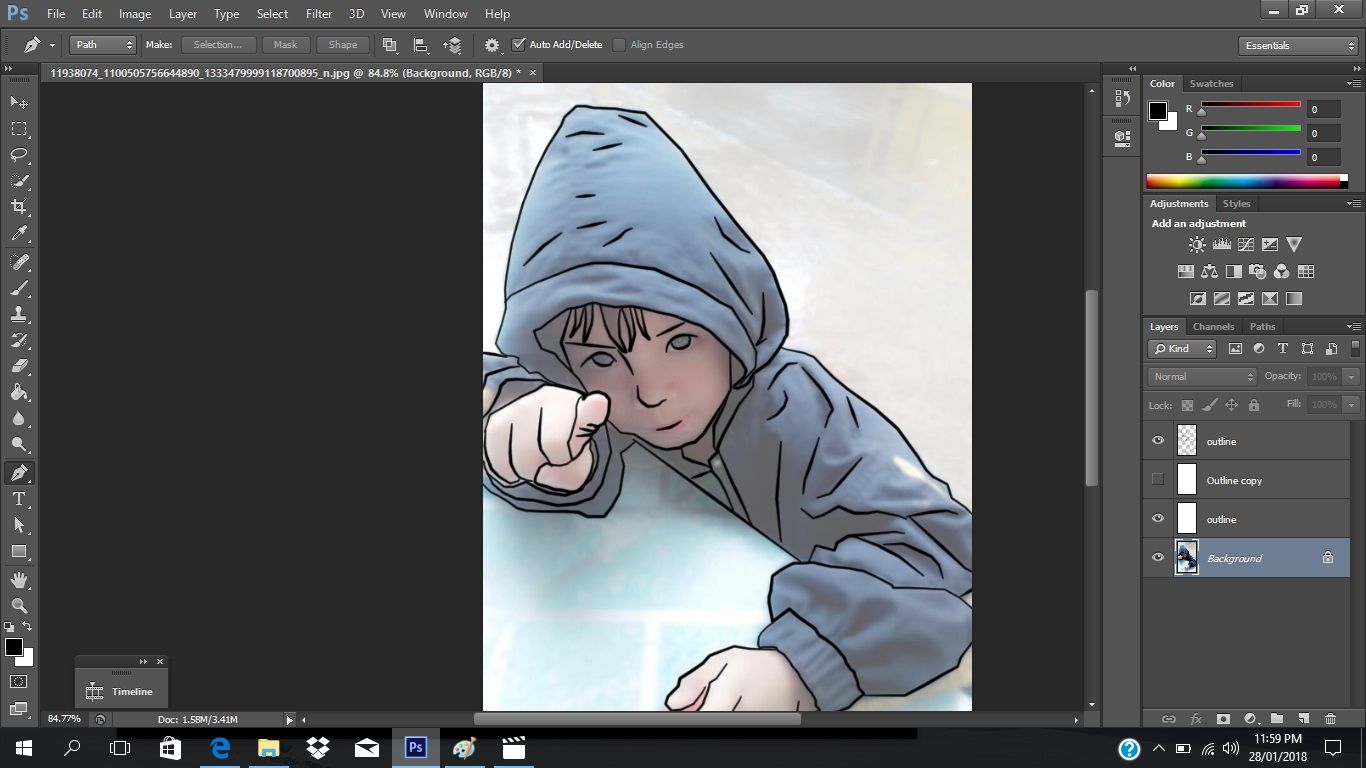Toggle Lock all for layer
This screenshot has width=1366, height=768.
pos(1254,405)
